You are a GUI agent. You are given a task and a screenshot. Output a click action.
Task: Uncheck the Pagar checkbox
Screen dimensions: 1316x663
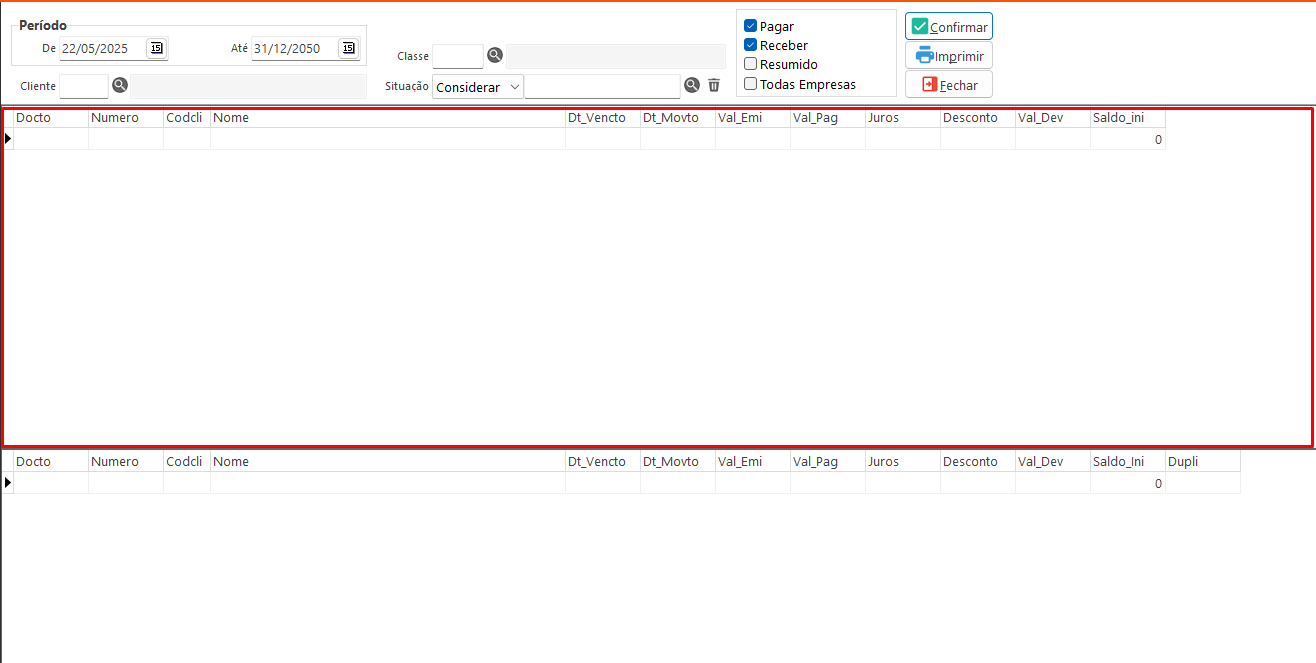tap(751, 27)
